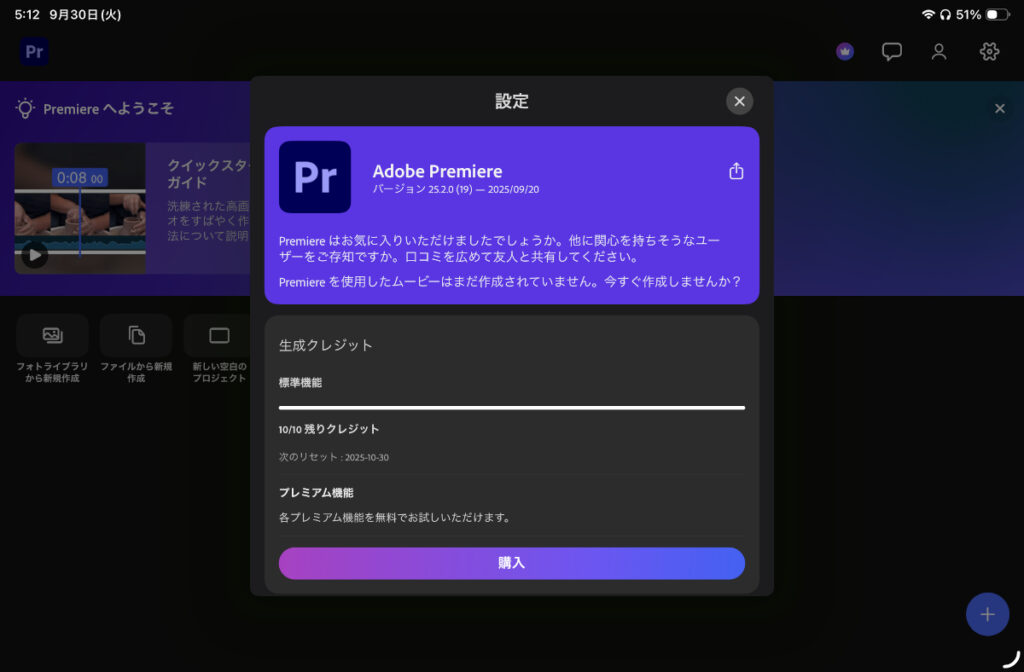Tap the プレミアム機能 heading
The height and width of the screenshot is (672, 1024).
point(316,492)
